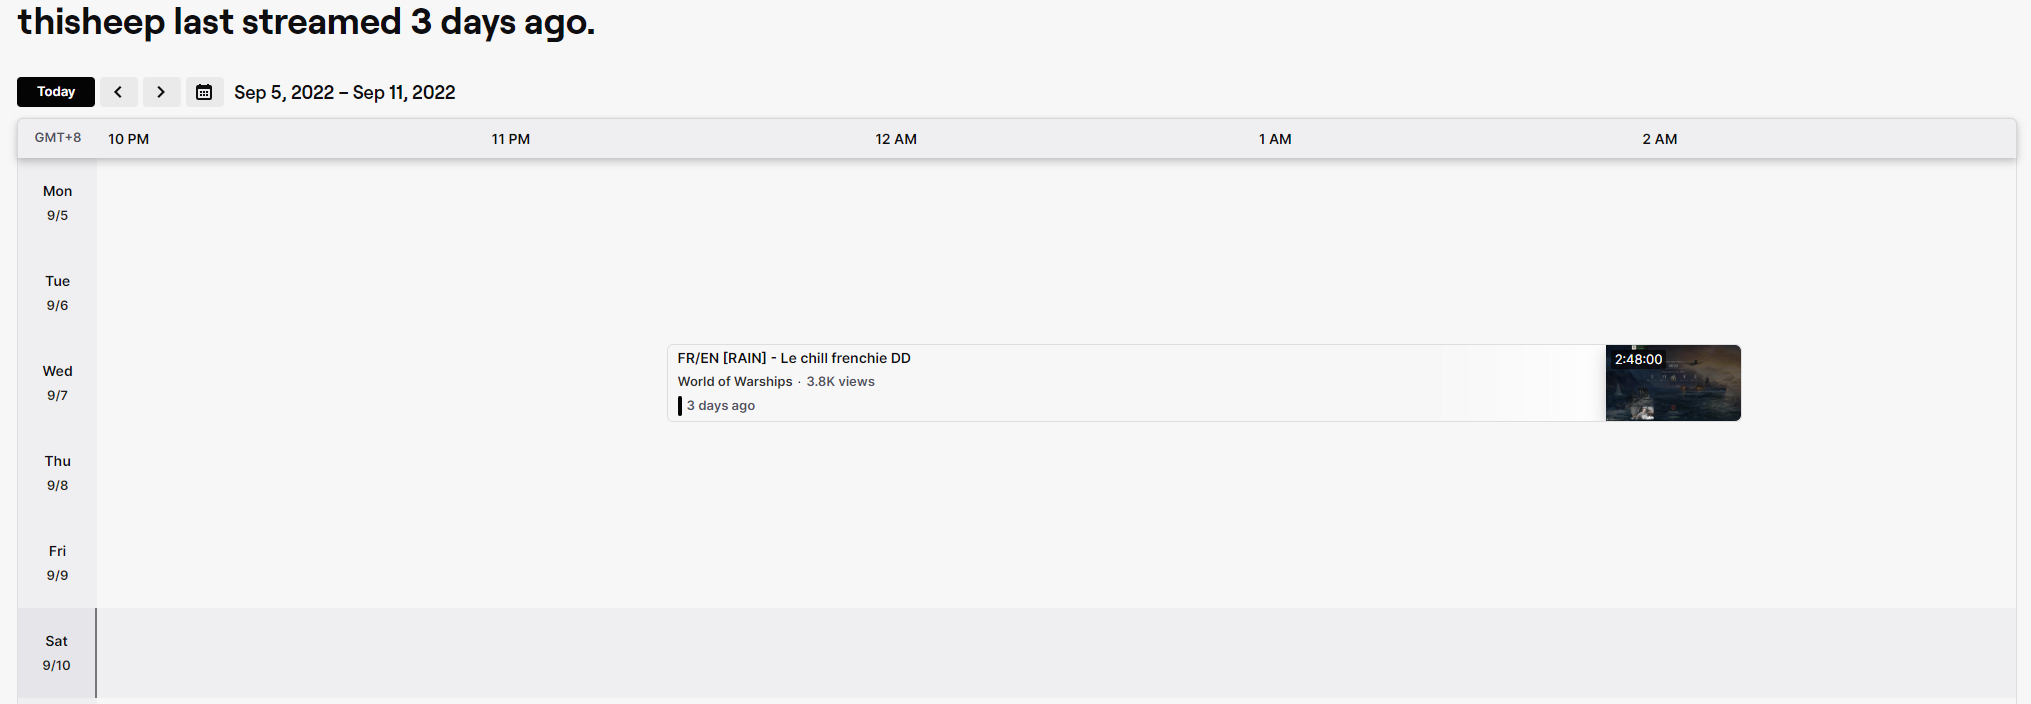2031x704 pixels.
Task: Click the 3.8K views counter
Action: tap(841, 381)
